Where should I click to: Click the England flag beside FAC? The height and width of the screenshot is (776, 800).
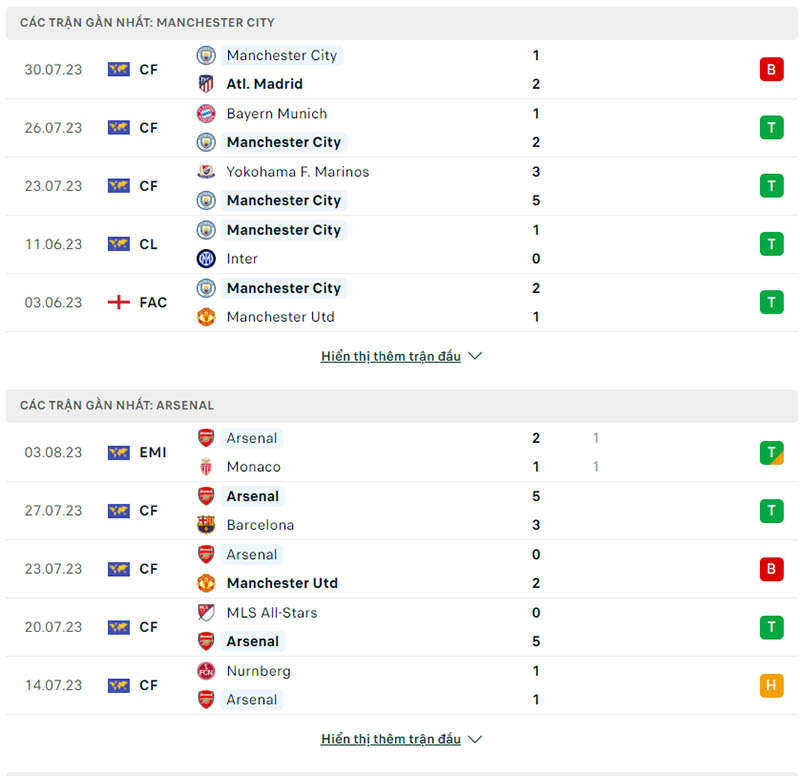[x=119, y=302]
